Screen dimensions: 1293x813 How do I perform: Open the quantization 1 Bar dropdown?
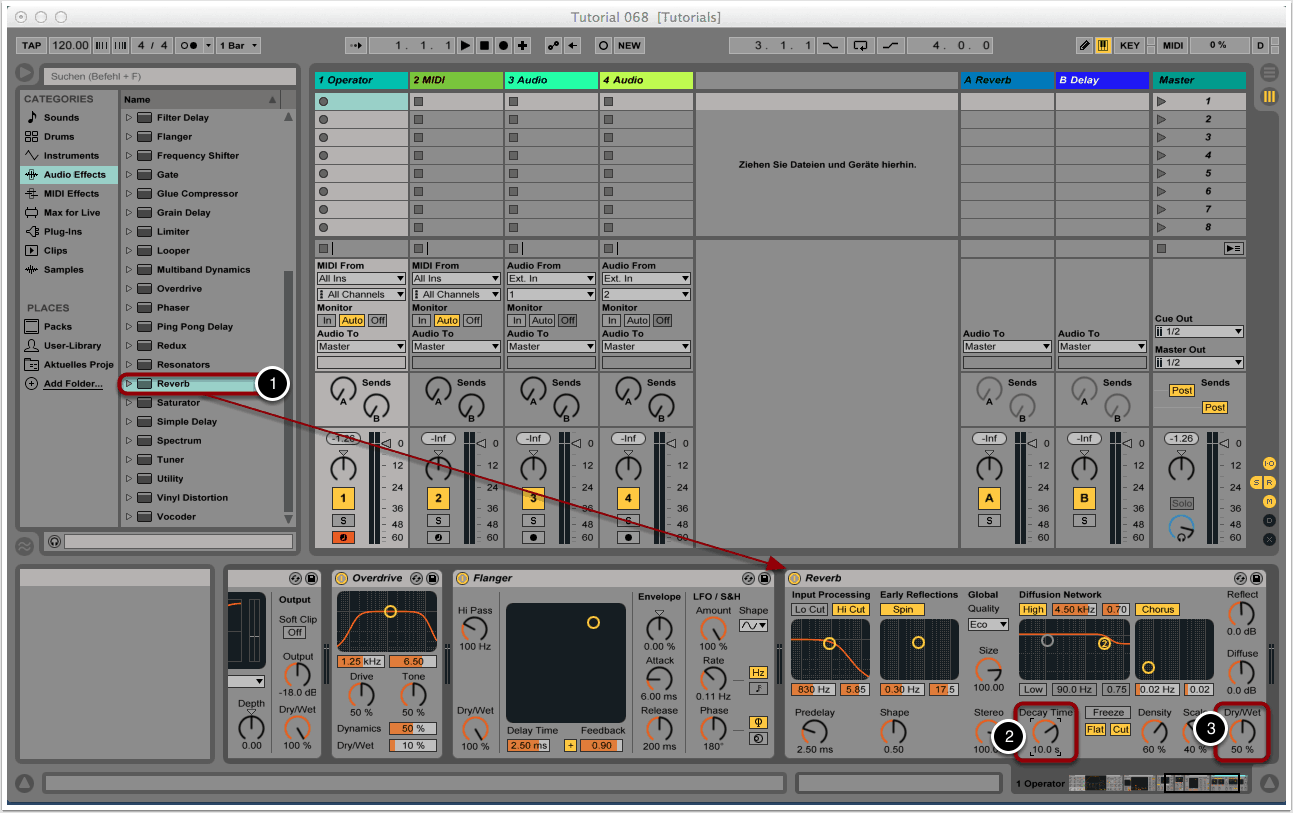240,46
